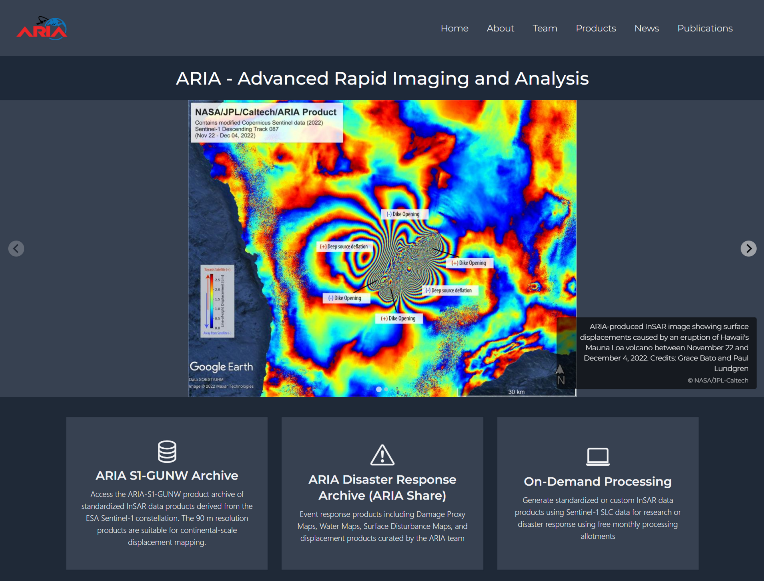The width and height of the screenshot is (764, 581).
Task: Click the On-Demand Processing description paragraph
Action: tap(598, 518)
